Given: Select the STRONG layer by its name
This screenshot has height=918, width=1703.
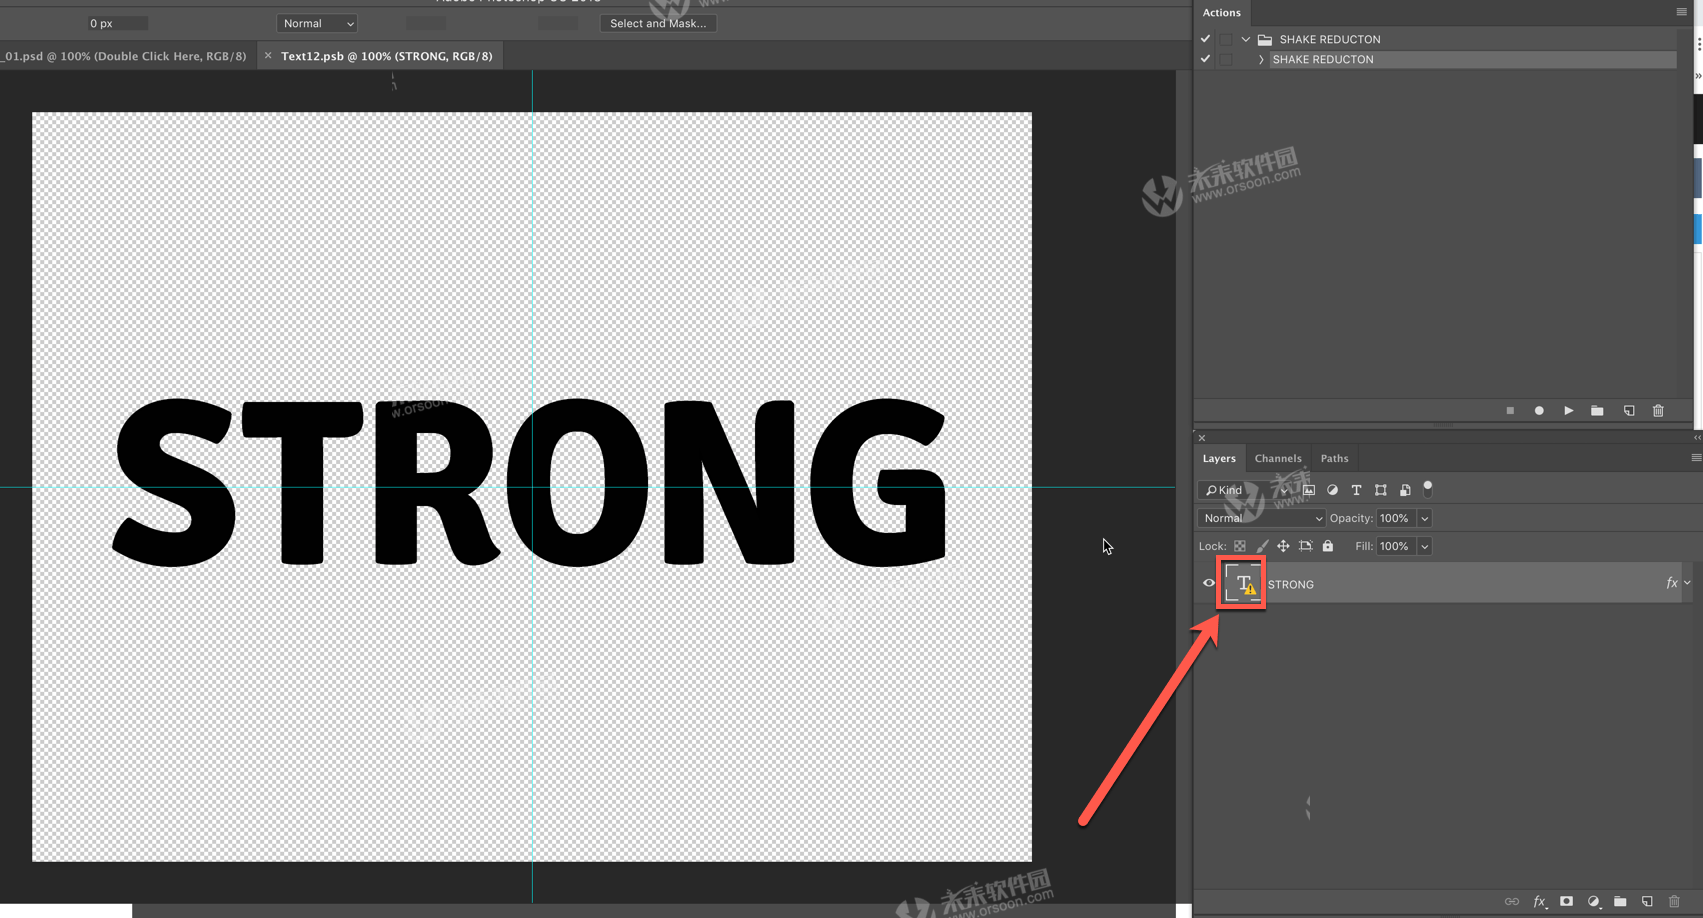Looking at the screenshot, I should (x=1291, y=584).
